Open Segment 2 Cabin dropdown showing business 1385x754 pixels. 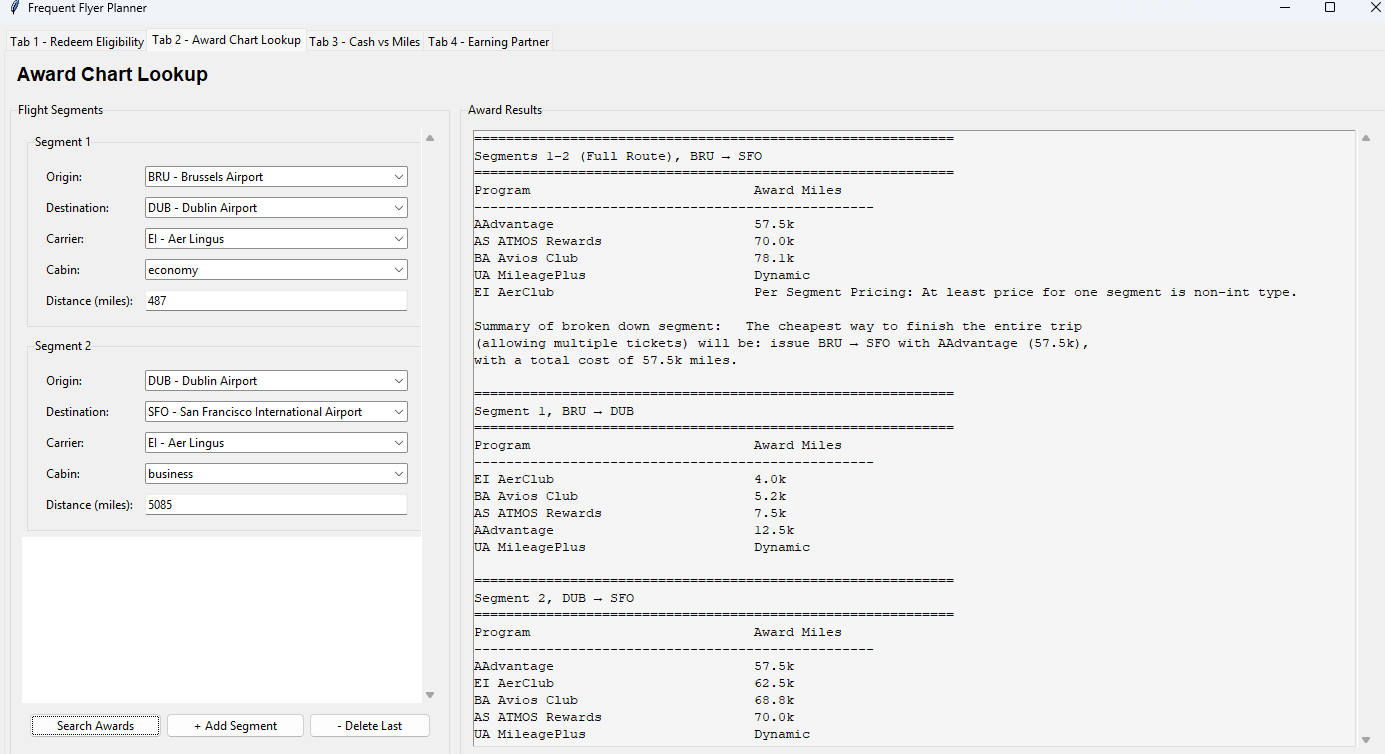pyautogui.click(x=276, y=474)
